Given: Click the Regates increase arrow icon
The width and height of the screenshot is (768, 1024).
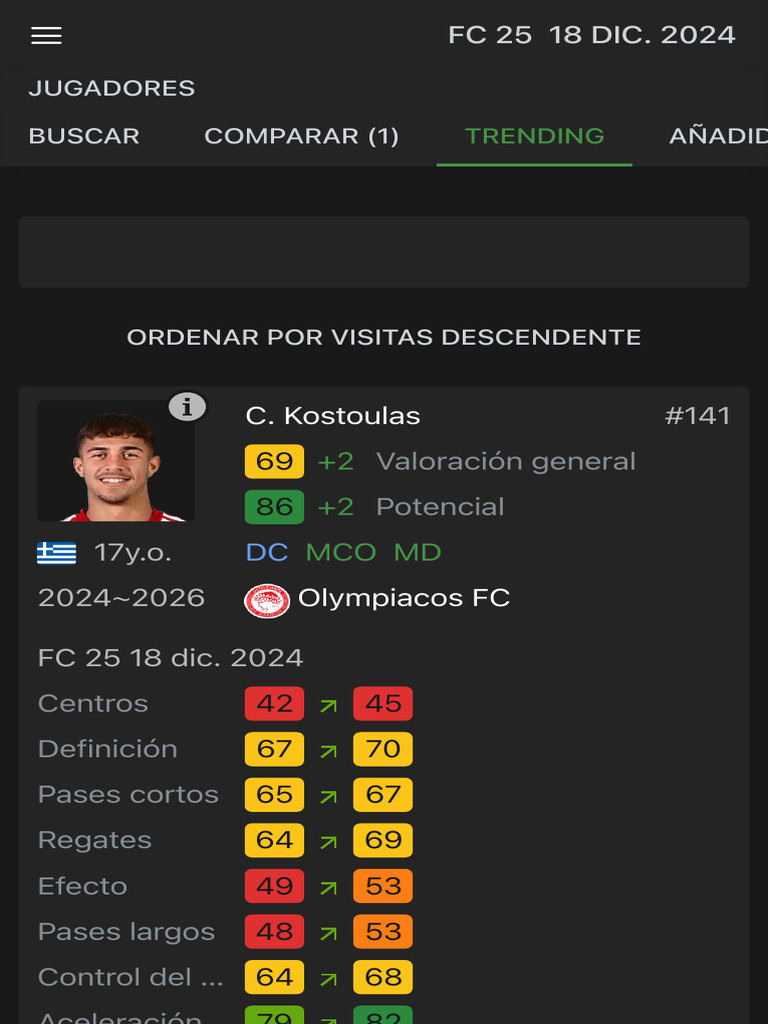Looking at the screenshot, I should point(328,841).
